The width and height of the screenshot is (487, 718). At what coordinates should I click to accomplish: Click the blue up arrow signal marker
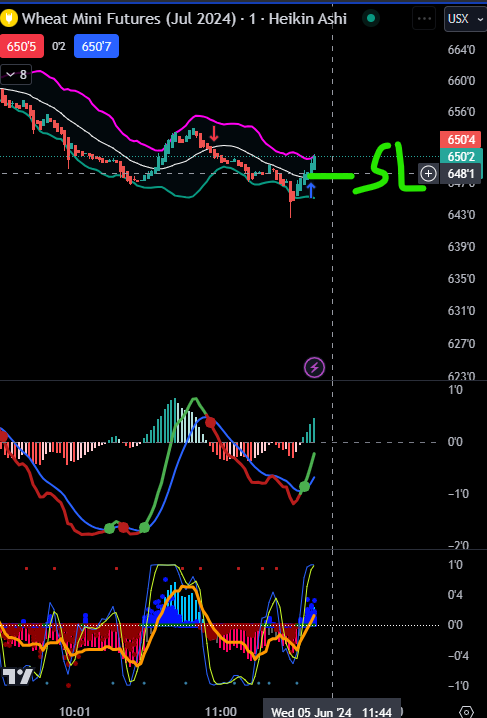[x=311, y=190]
